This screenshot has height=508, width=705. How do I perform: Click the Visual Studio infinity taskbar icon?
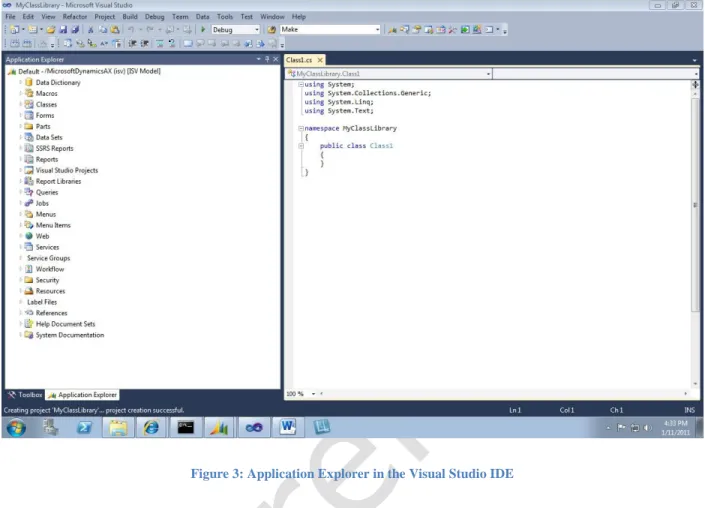[x=254, y=427]
